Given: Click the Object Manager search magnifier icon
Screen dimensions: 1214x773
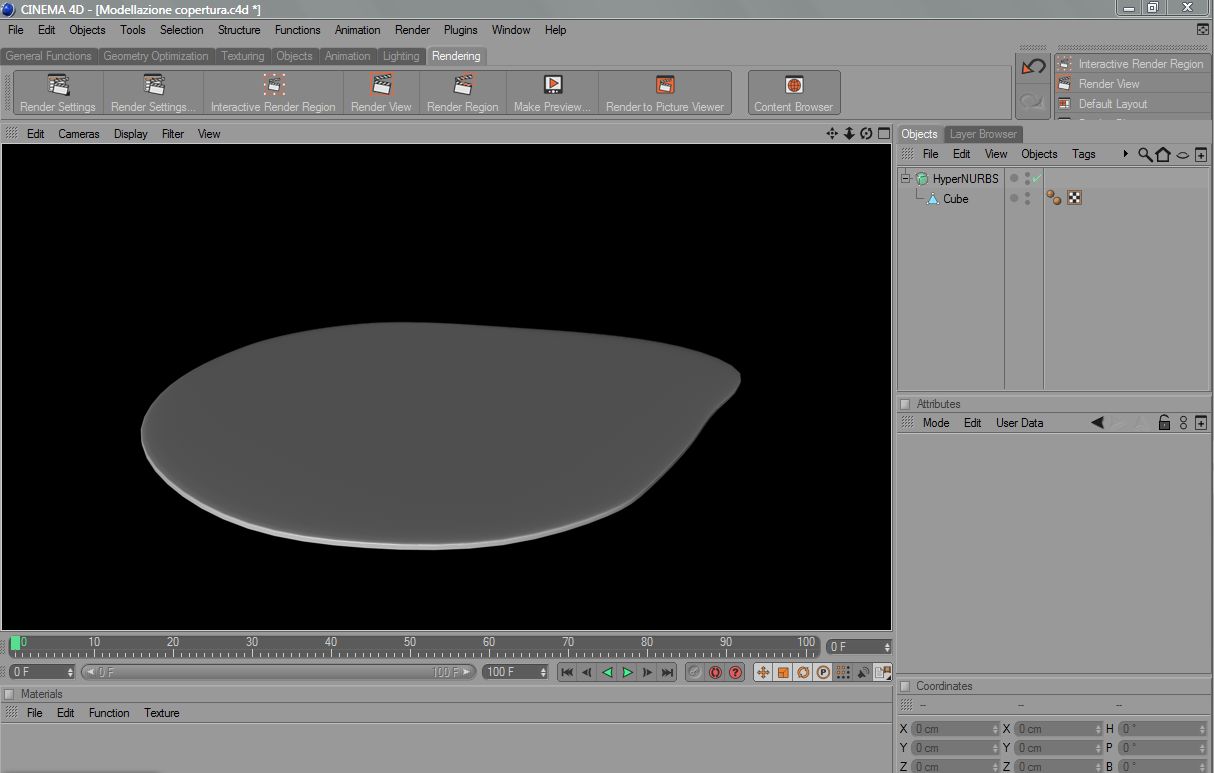Looking at the screenshot, I should coord(1145,154).
